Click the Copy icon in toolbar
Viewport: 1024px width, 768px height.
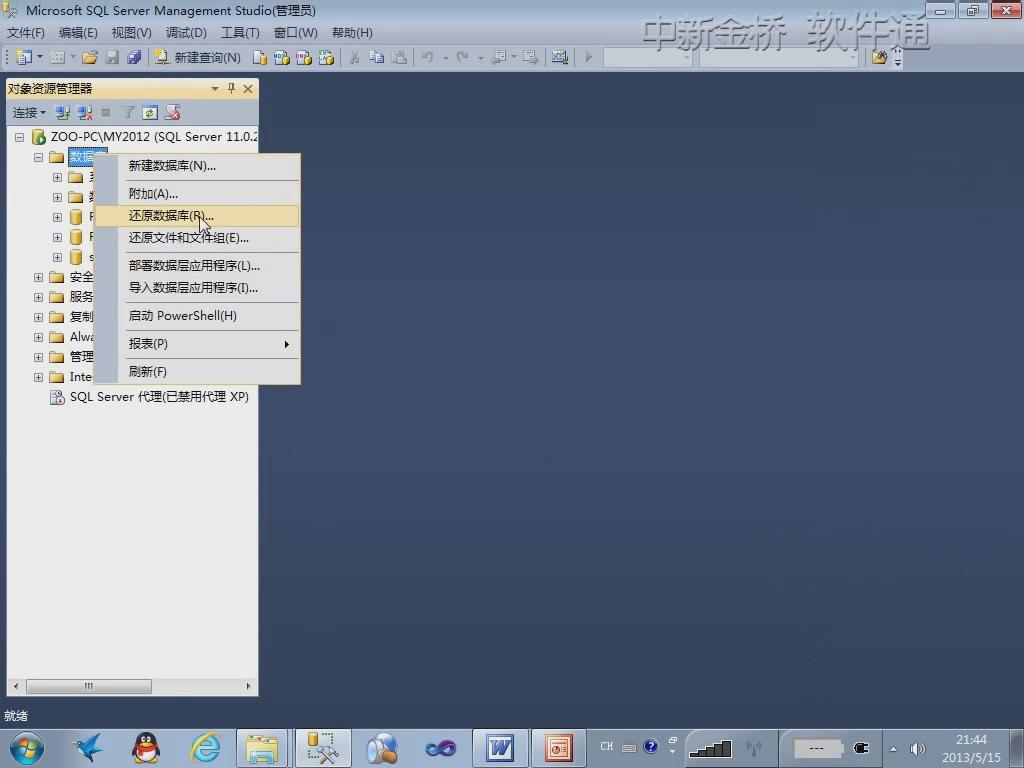pos(376,57)
